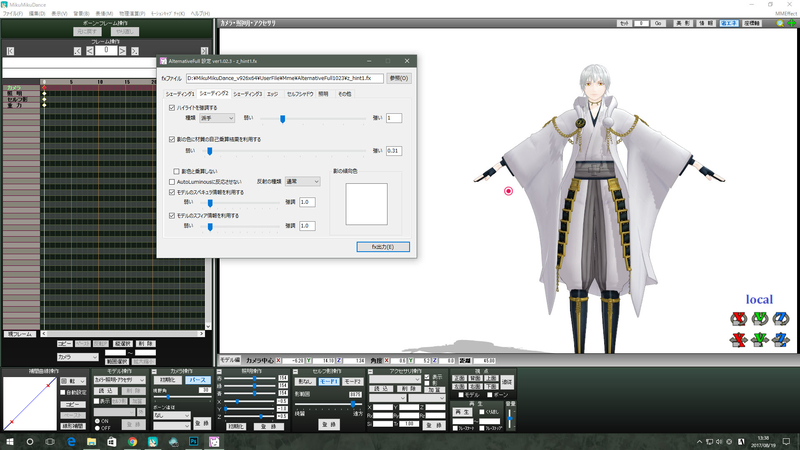
Task: Toggle 自動設定 checkbox in interpolation curve panel
Action: (x=63, y=392)
